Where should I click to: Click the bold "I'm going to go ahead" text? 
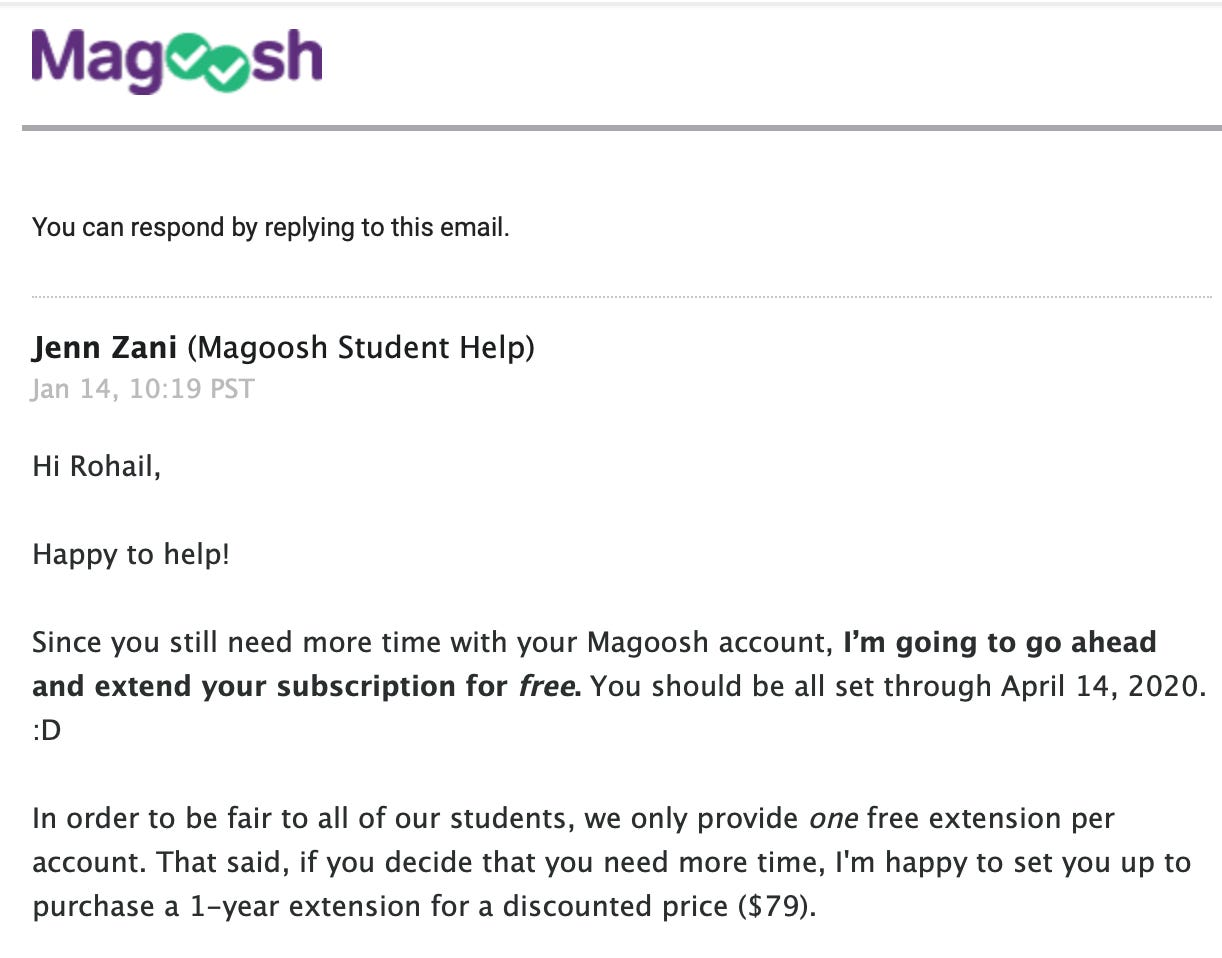[x=1000, y=641]
